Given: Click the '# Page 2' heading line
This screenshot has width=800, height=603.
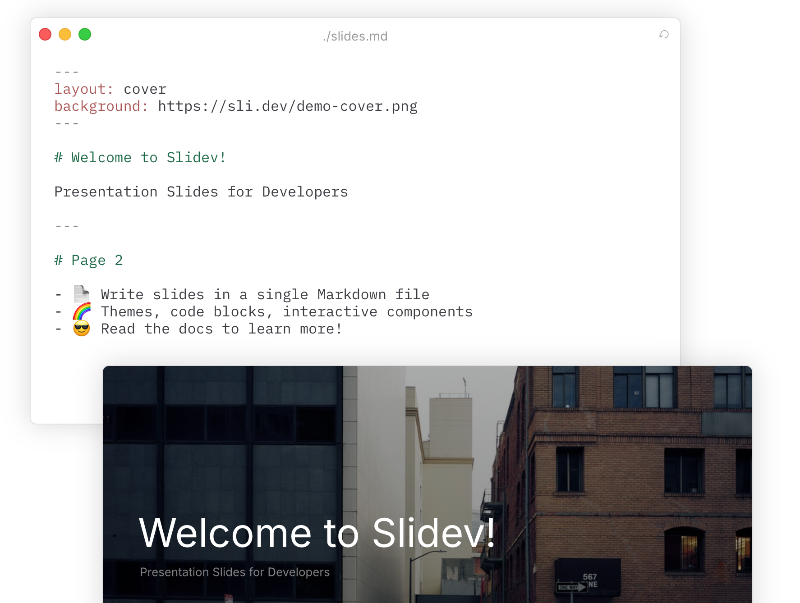Looking at the screenshot, I should pyautogui.click(x=88, y=260).
